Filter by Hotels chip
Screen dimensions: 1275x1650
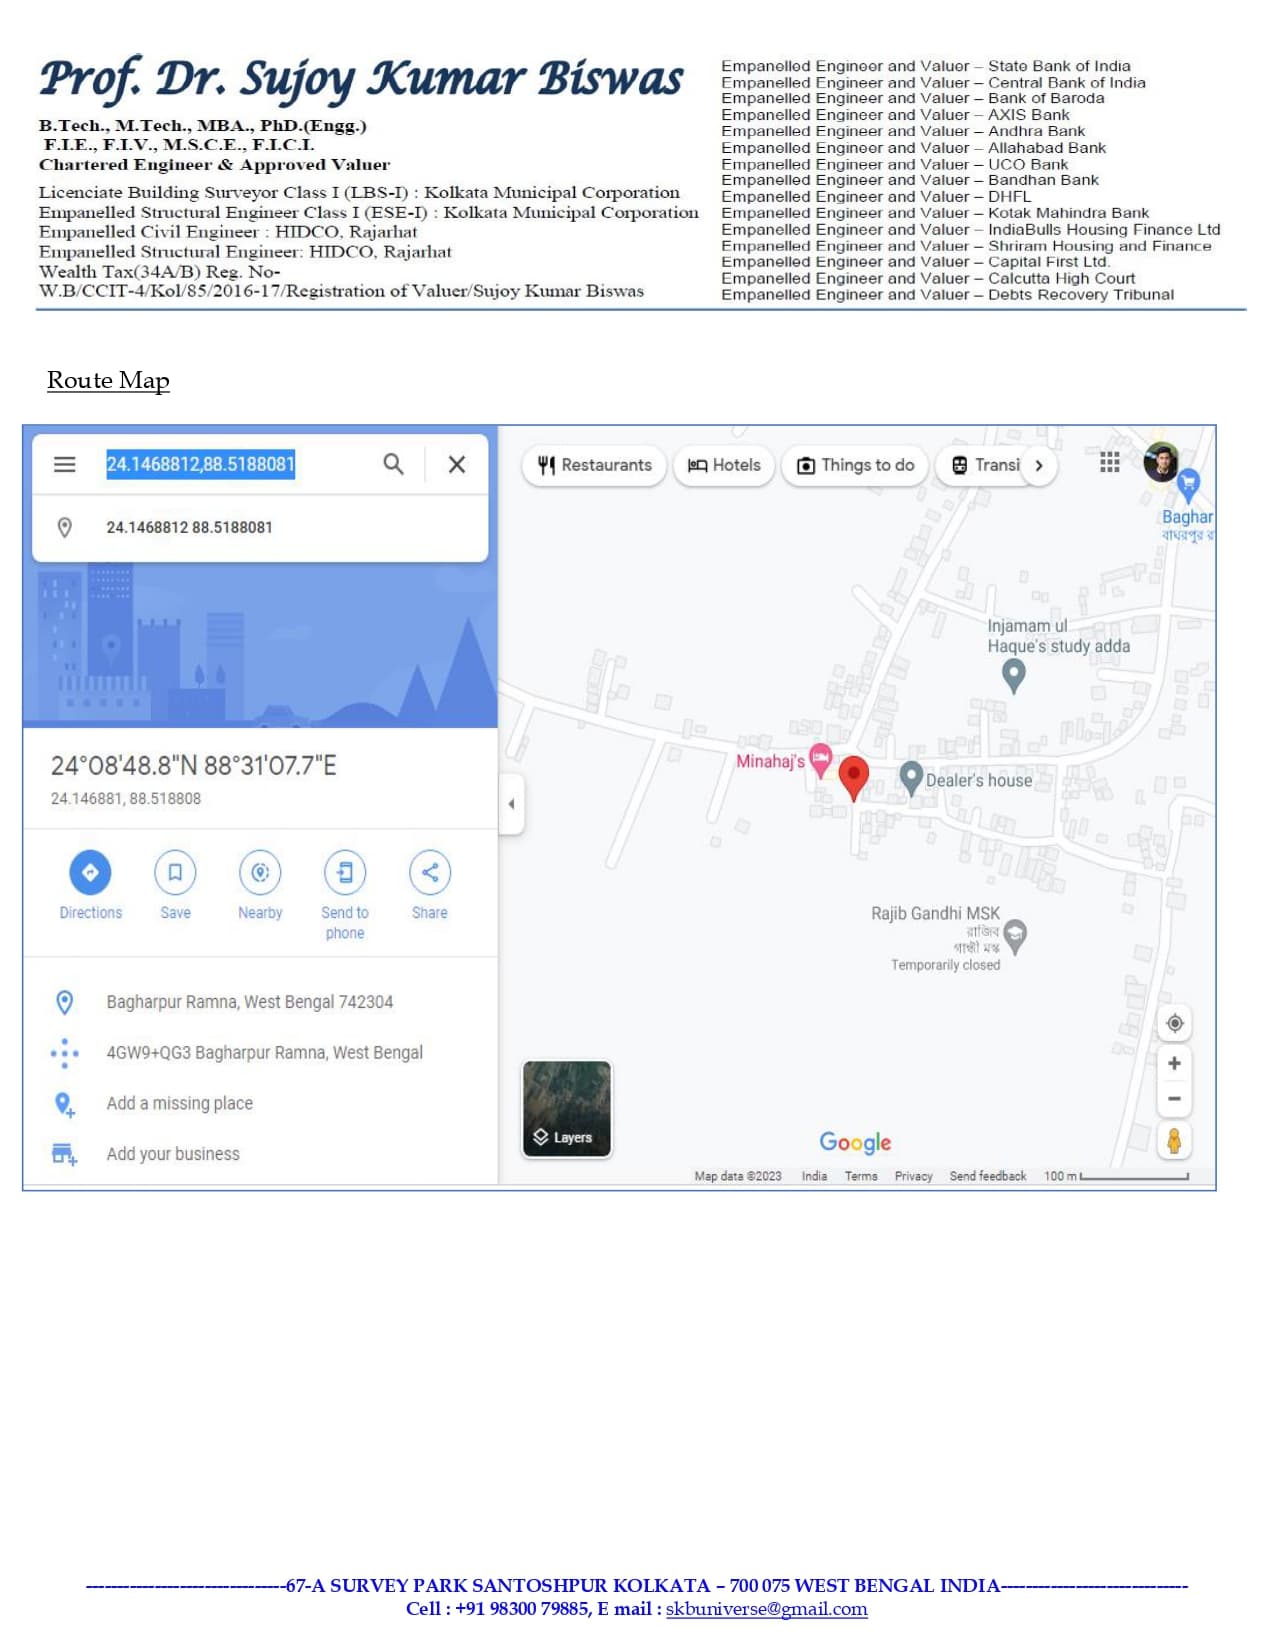click(724, 465)
